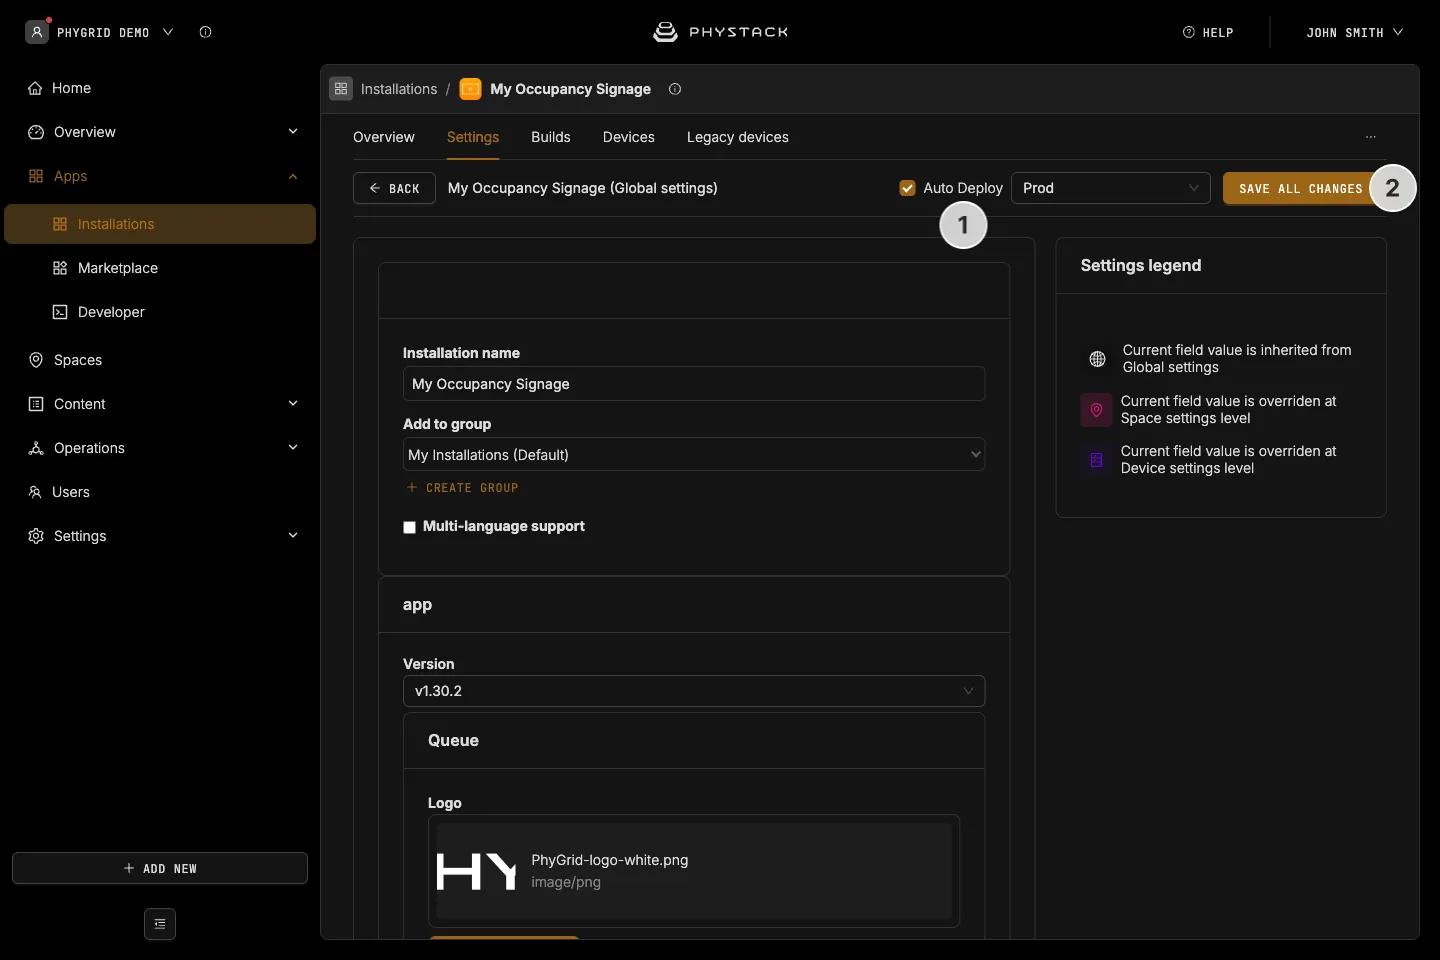Click the Spaces pin icon in the sidebar
This screenshot has width=1440, height=960.
pyautogui.click(x=36, y=360)
